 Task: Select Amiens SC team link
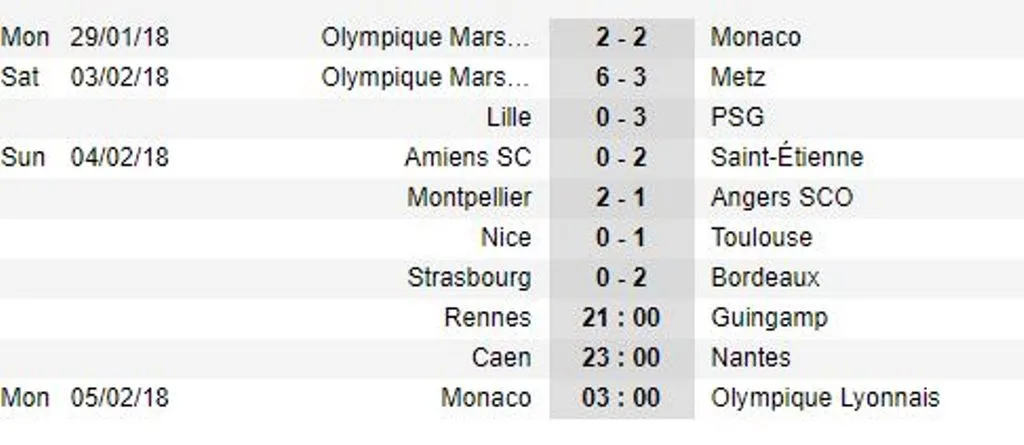point(468,157)
